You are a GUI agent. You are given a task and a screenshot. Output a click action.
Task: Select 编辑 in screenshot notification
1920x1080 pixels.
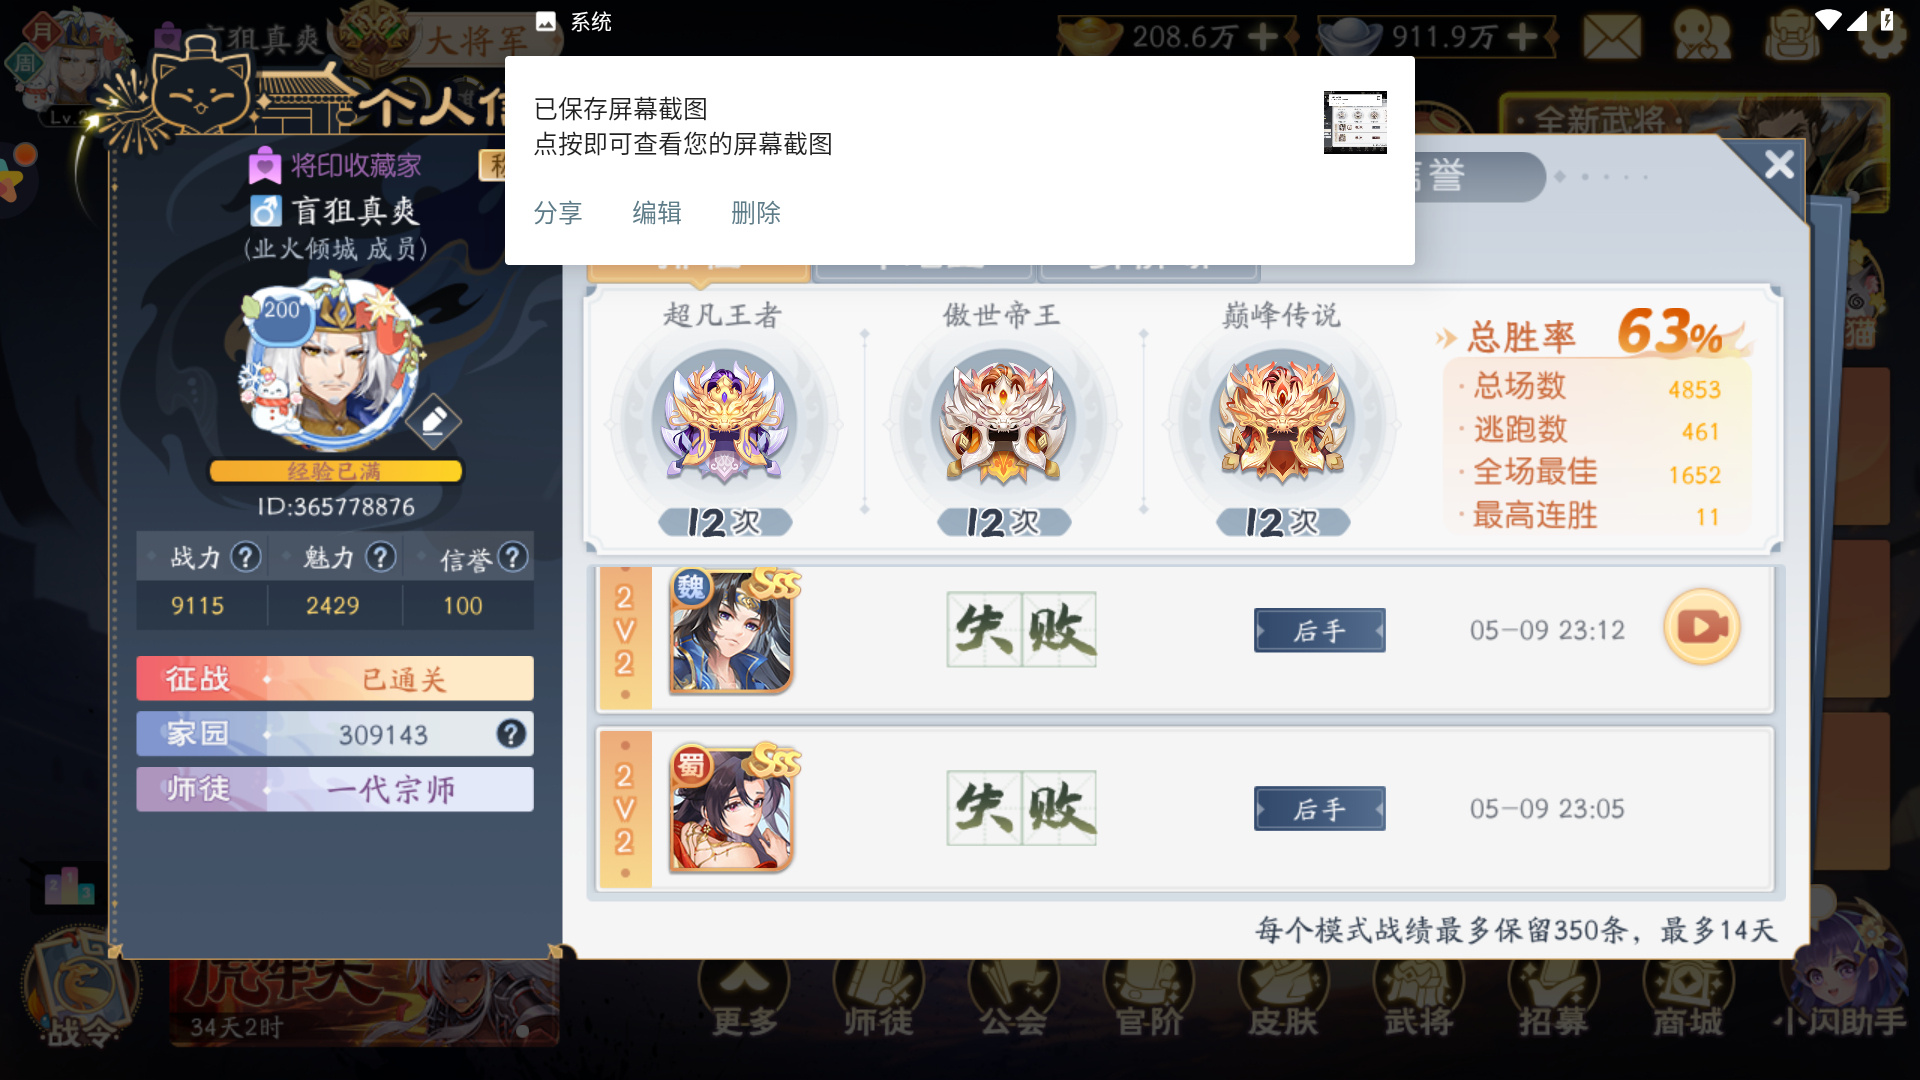pyautogui.click(x=657, y=213)
